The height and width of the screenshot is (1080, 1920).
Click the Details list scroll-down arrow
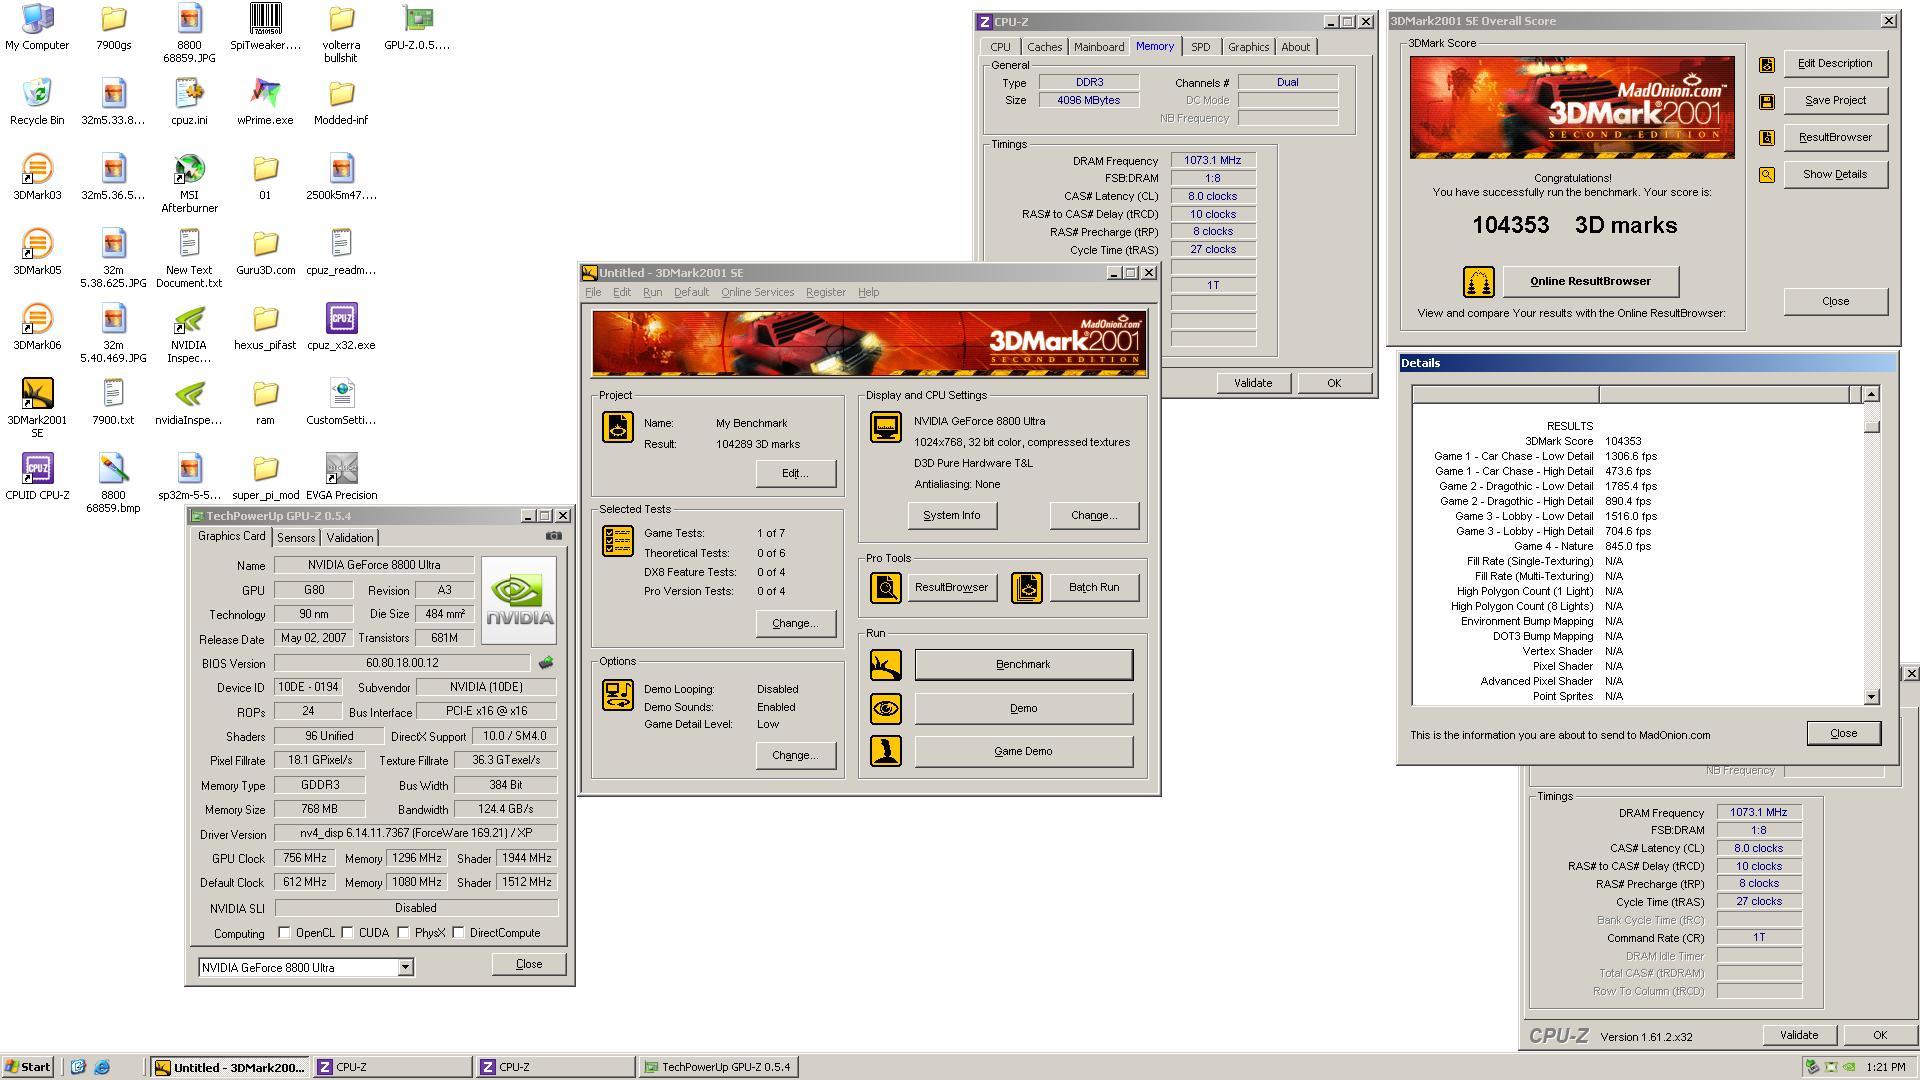pos(1871,697)
